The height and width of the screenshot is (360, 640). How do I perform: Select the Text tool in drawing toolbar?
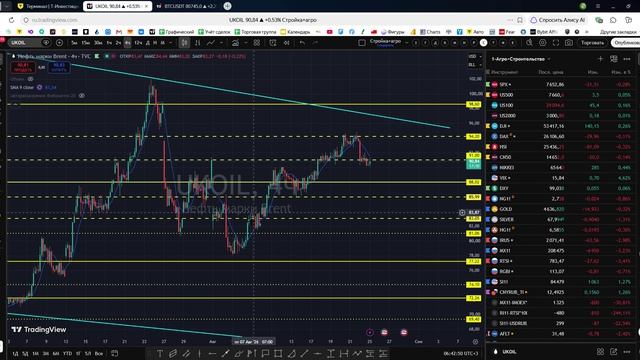[x=160, y=353]
